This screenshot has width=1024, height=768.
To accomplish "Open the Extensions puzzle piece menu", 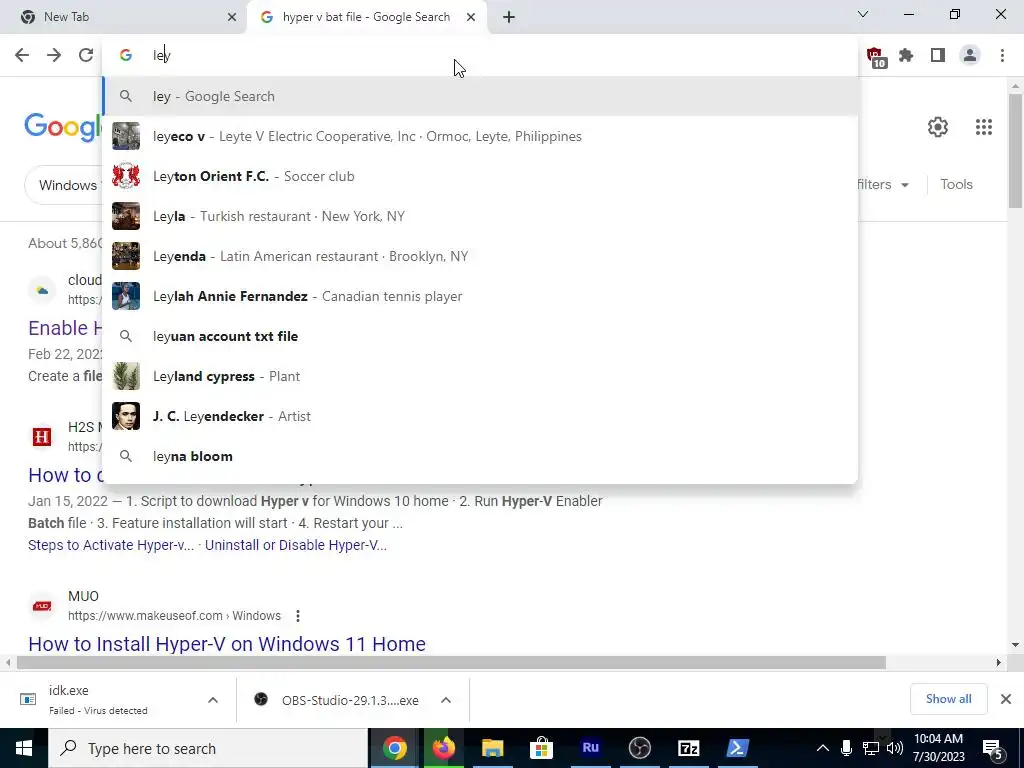I will coord(906,56).
